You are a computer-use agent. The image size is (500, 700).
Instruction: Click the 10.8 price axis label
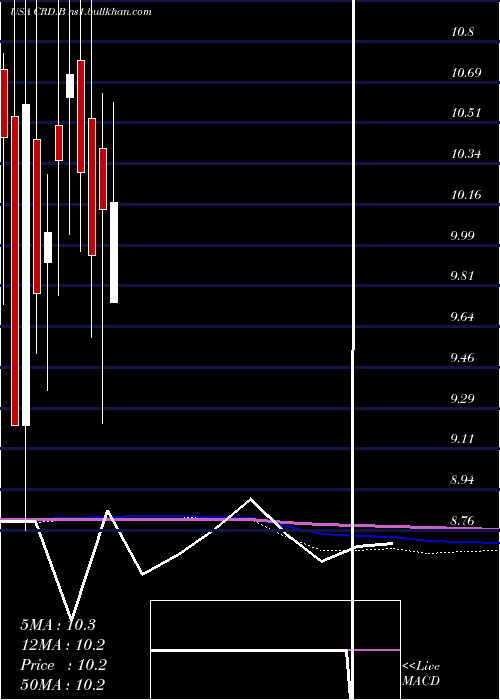463,32
